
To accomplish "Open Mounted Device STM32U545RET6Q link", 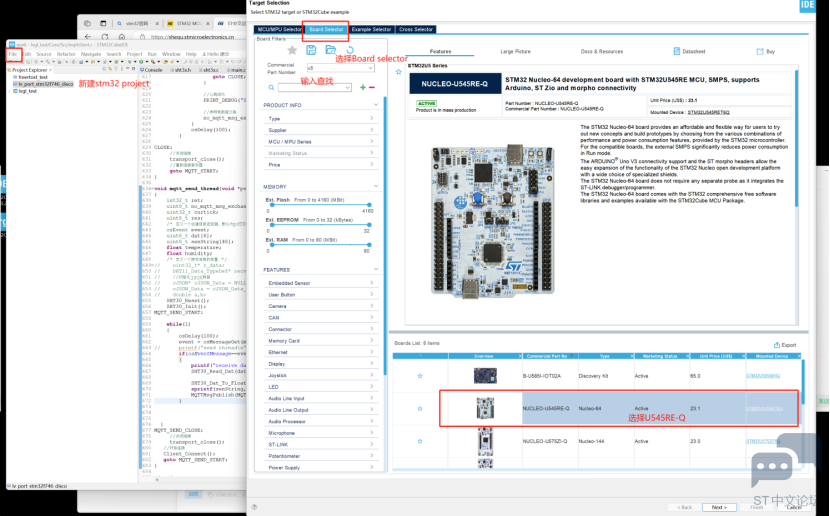I will point(708,112).
